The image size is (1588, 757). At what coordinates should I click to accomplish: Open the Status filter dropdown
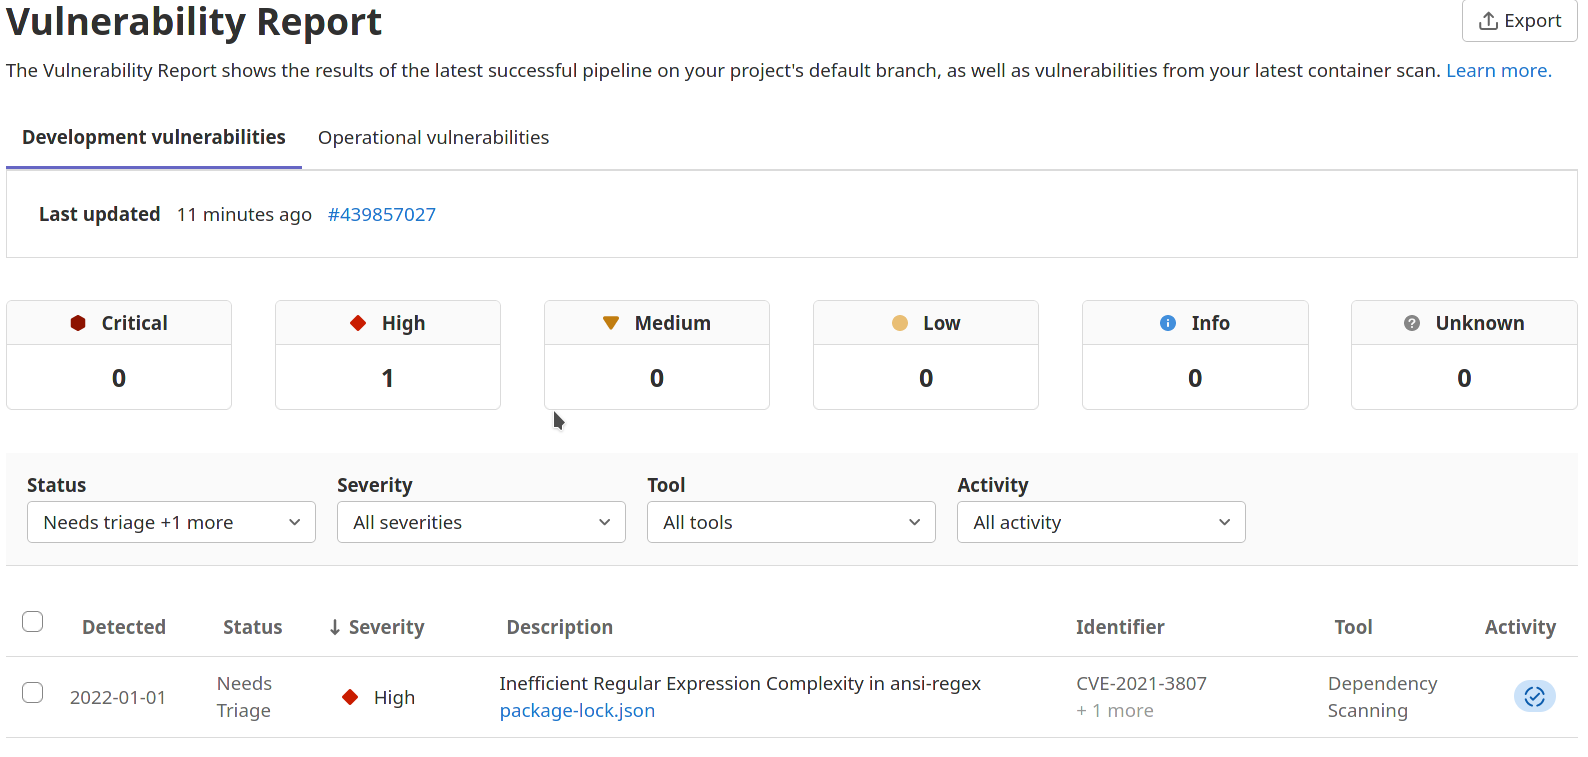pos(171,523)
